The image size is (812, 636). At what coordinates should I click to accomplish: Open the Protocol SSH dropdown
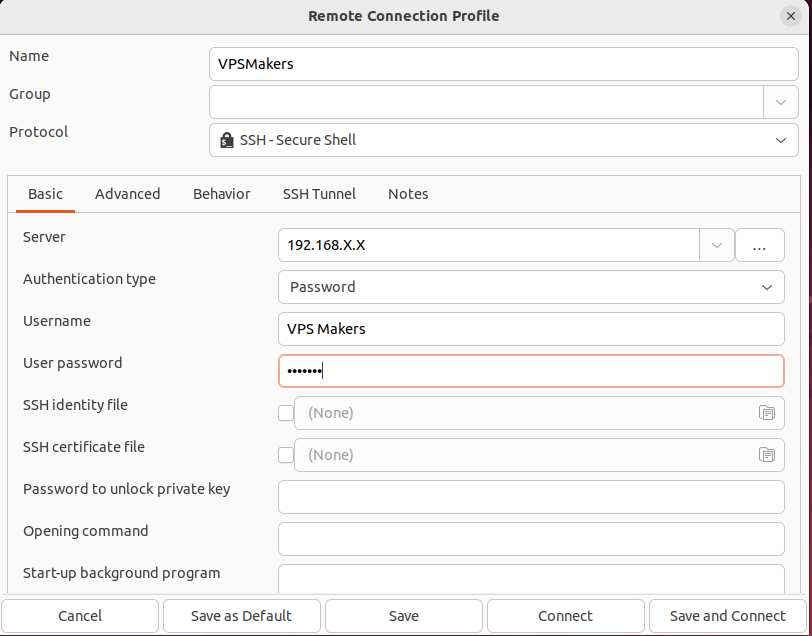[503, 140]
